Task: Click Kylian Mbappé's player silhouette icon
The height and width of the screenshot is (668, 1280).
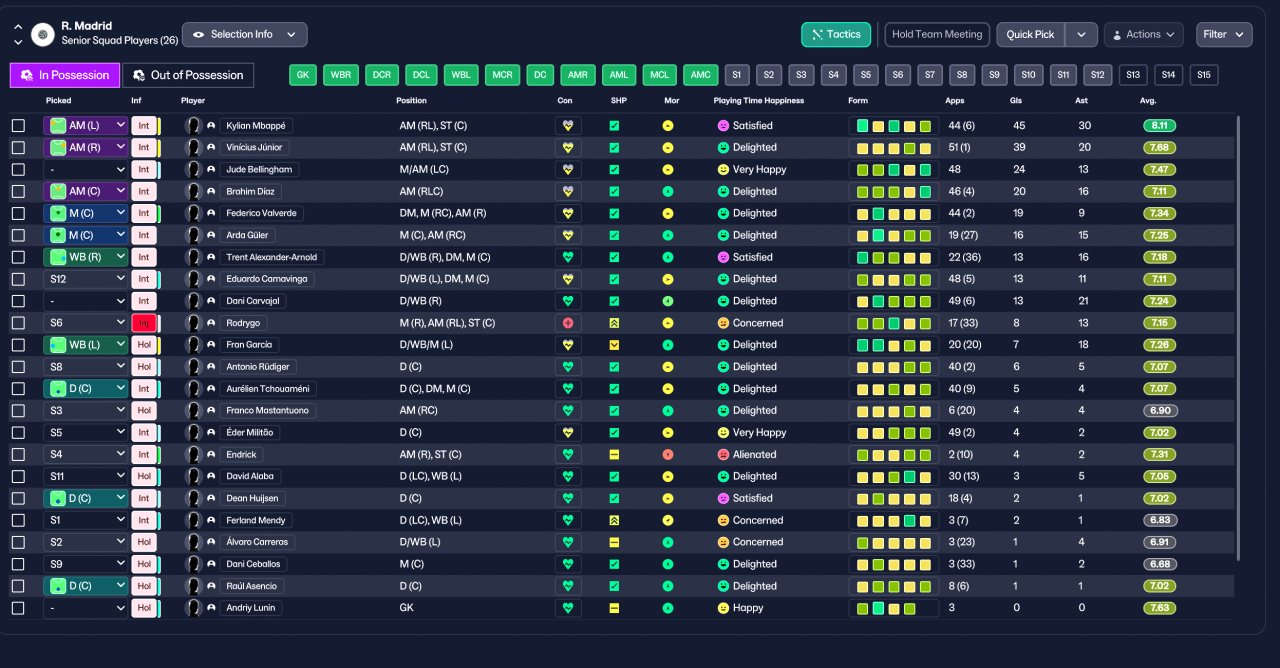Action: click(x=194, y=126)
